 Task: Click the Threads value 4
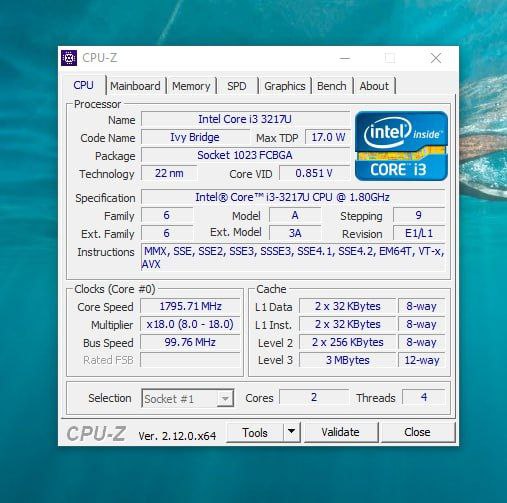pyautogui.click(x=424, y=397)
